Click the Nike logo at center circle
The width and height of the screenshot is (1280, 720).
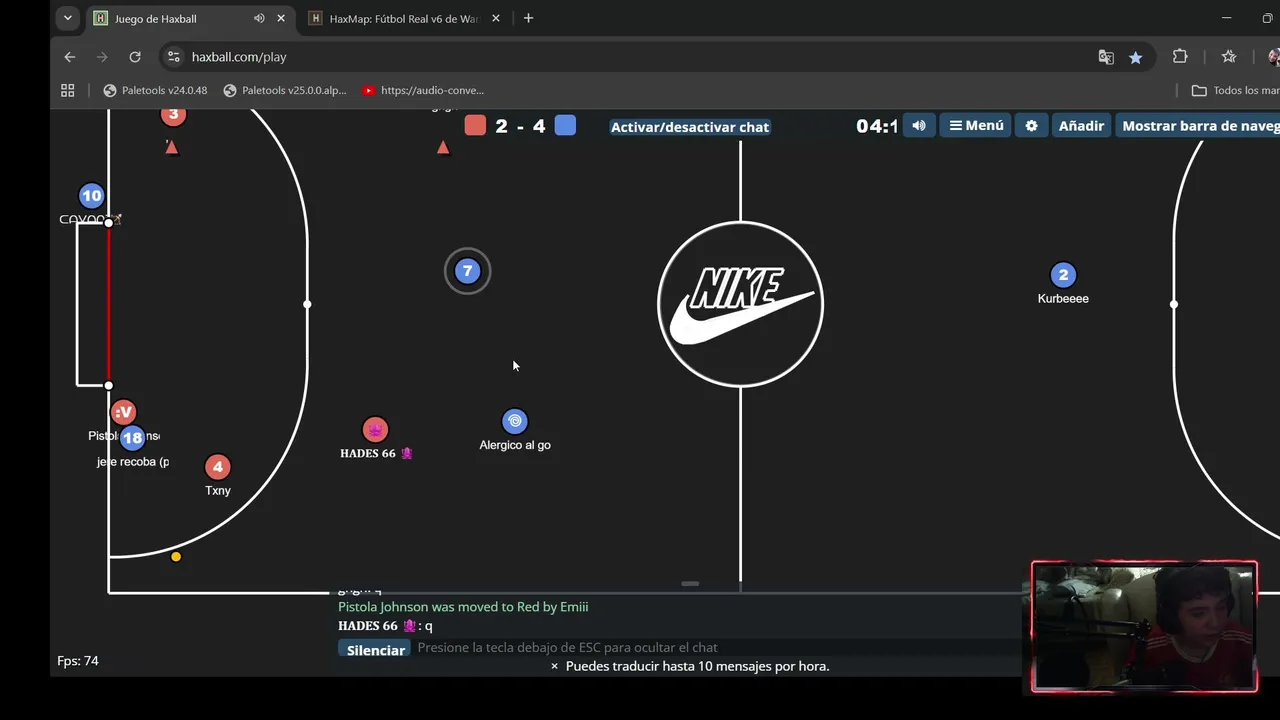pos(740,304)
